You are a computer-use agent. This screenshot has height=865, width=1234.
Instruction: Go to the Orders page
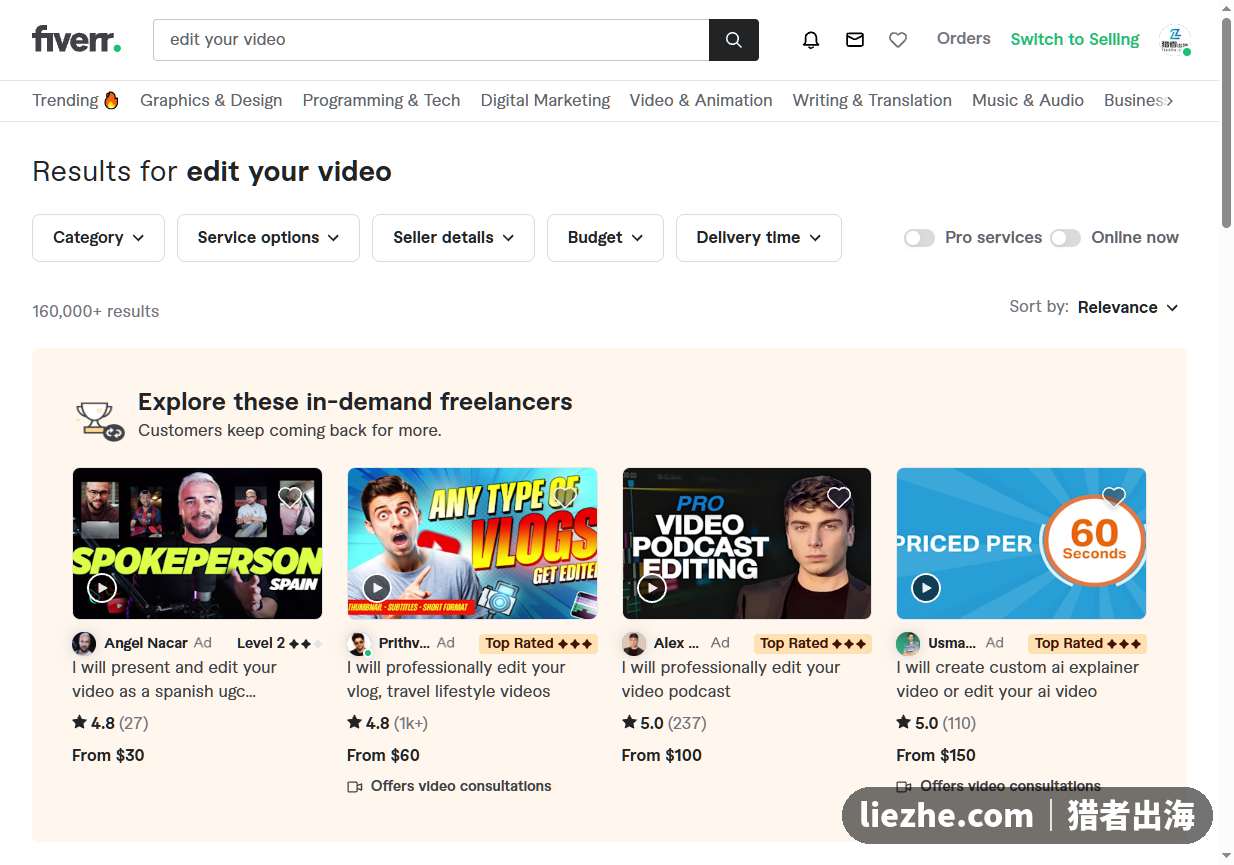pos(964,39)
